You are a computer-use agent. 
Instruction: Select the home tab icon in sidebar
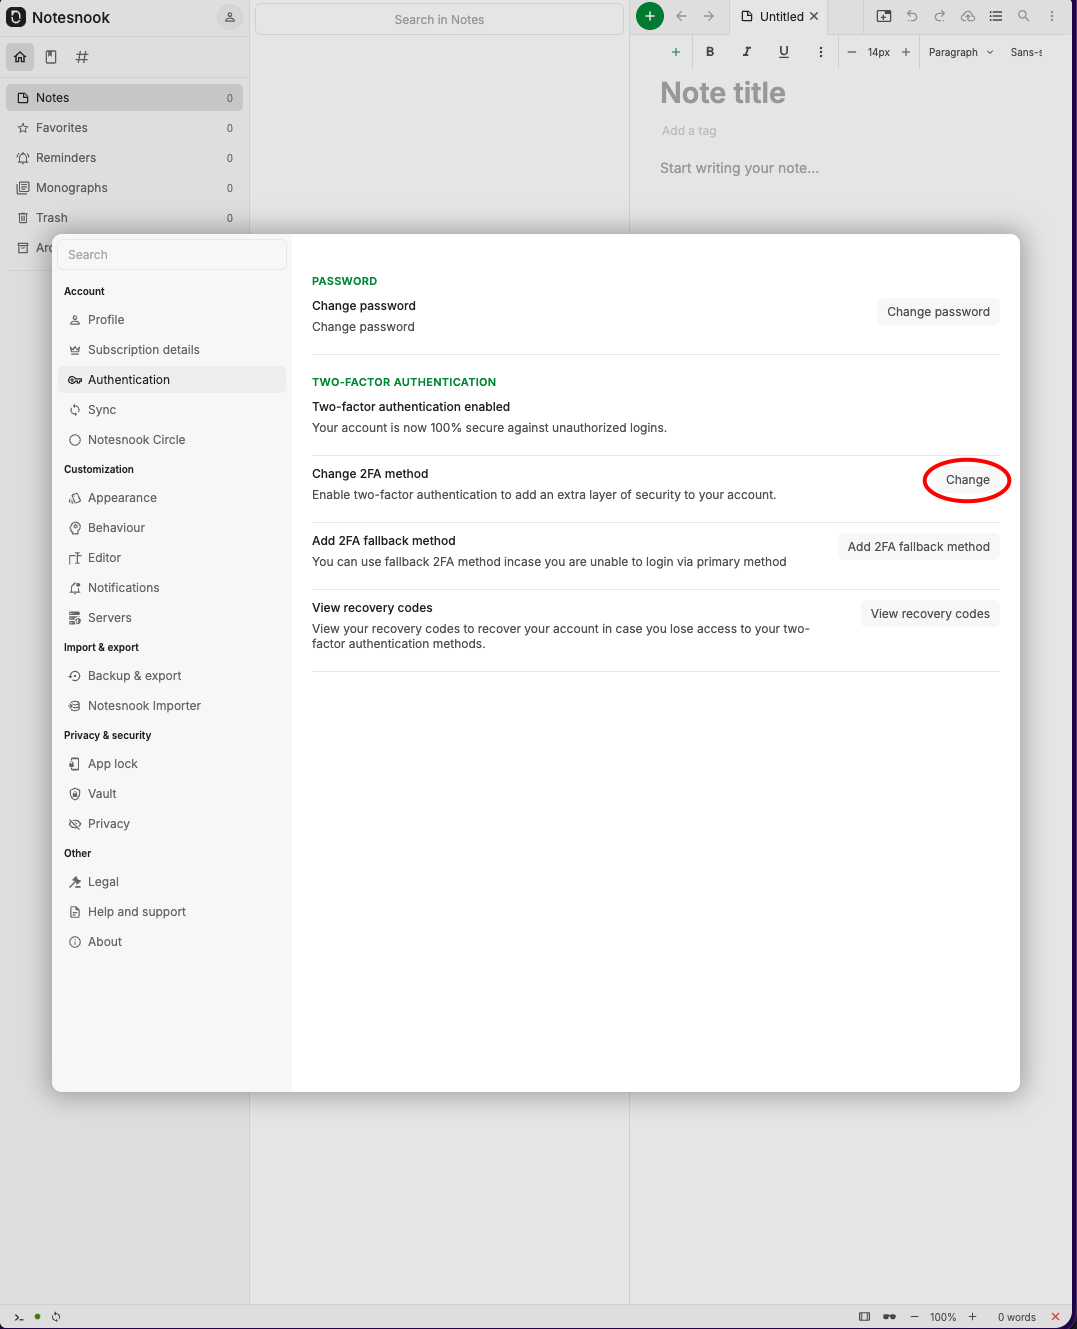tap(20, 57)
